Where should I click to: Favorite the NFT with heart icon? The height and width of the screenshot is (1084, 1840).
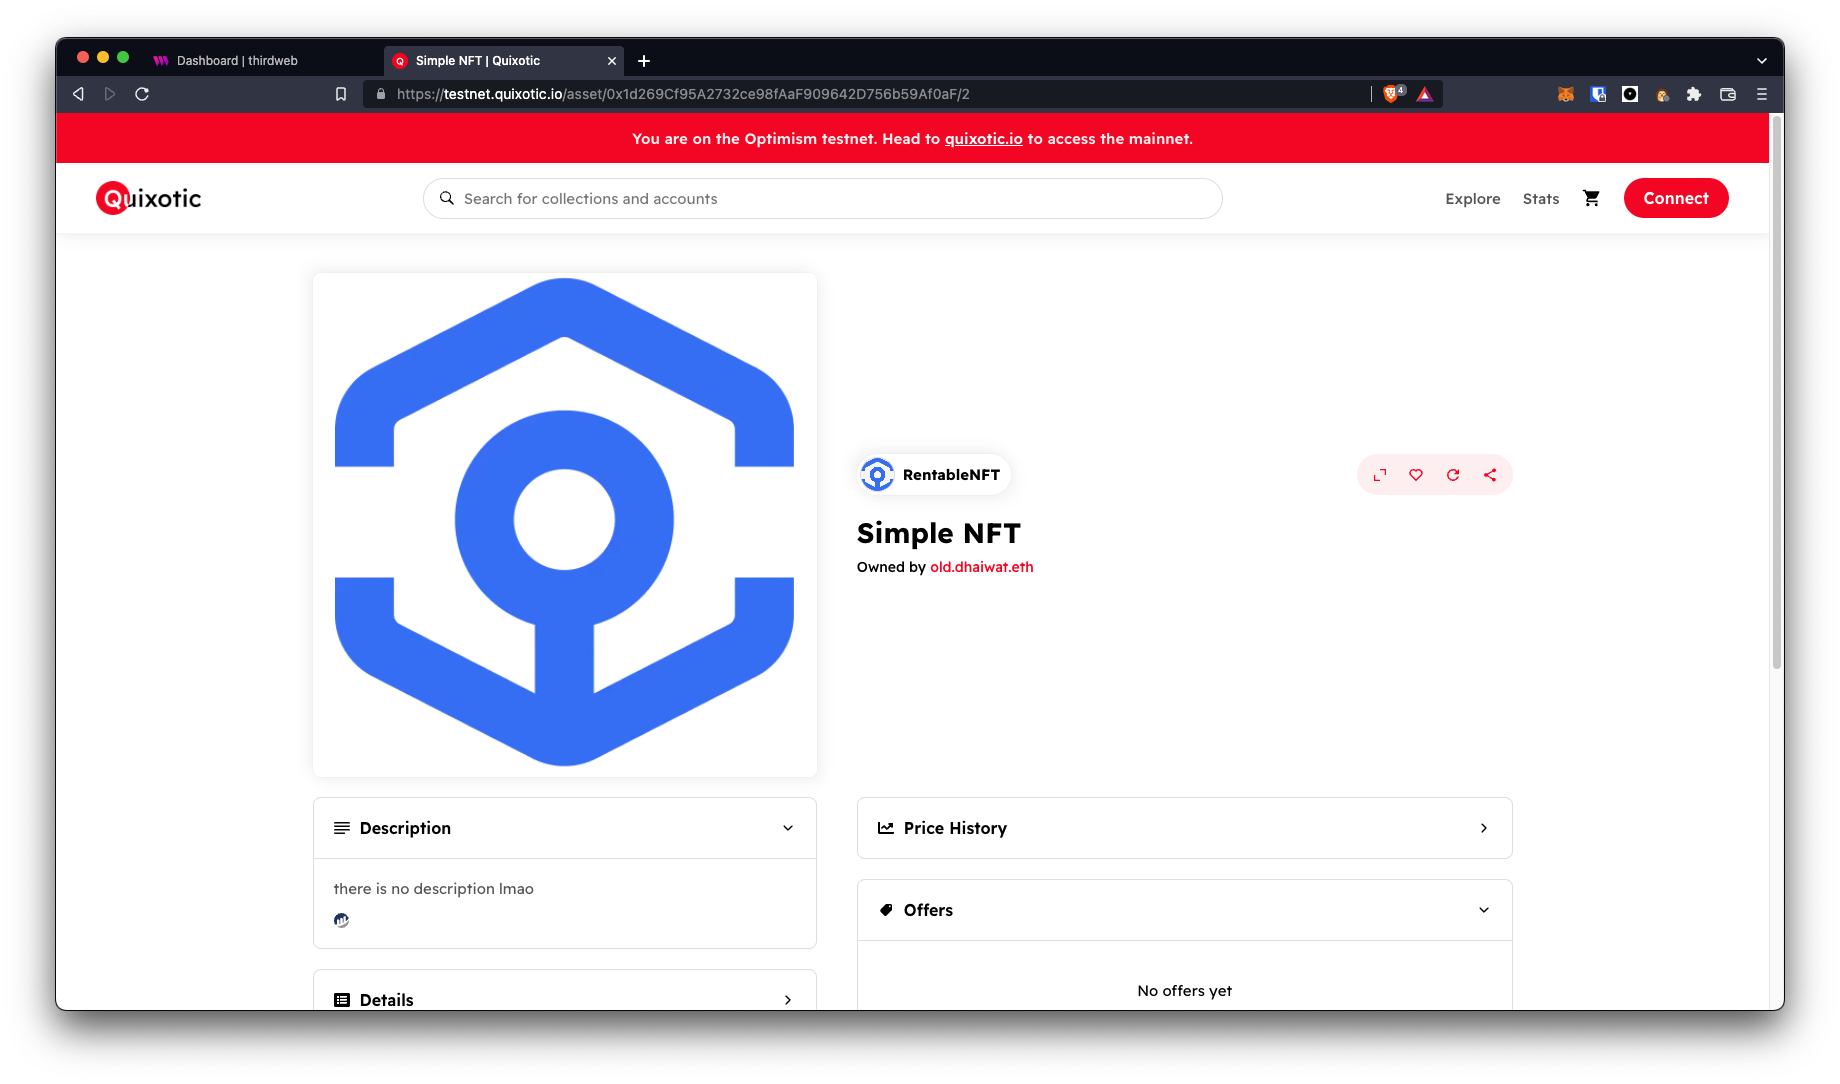(x=1416, y=475)
